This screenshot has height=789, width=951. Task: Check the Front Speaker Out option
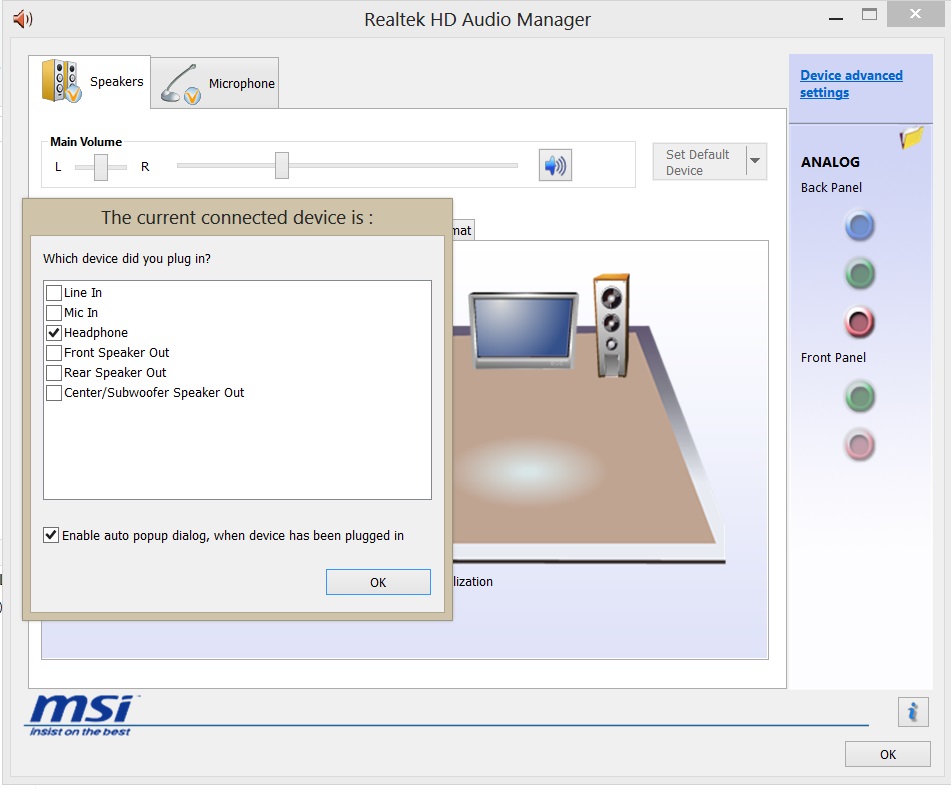click(54, 353)
